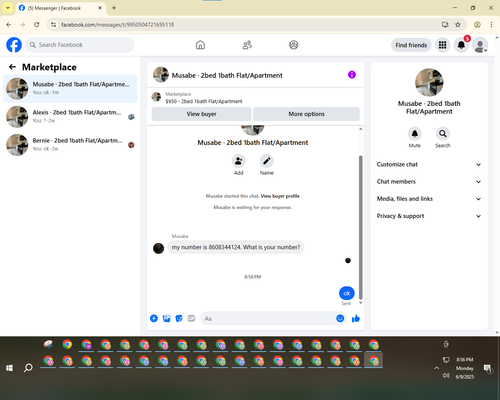
Task: Click the Facebook logo icon
Action: click(14, 45)
